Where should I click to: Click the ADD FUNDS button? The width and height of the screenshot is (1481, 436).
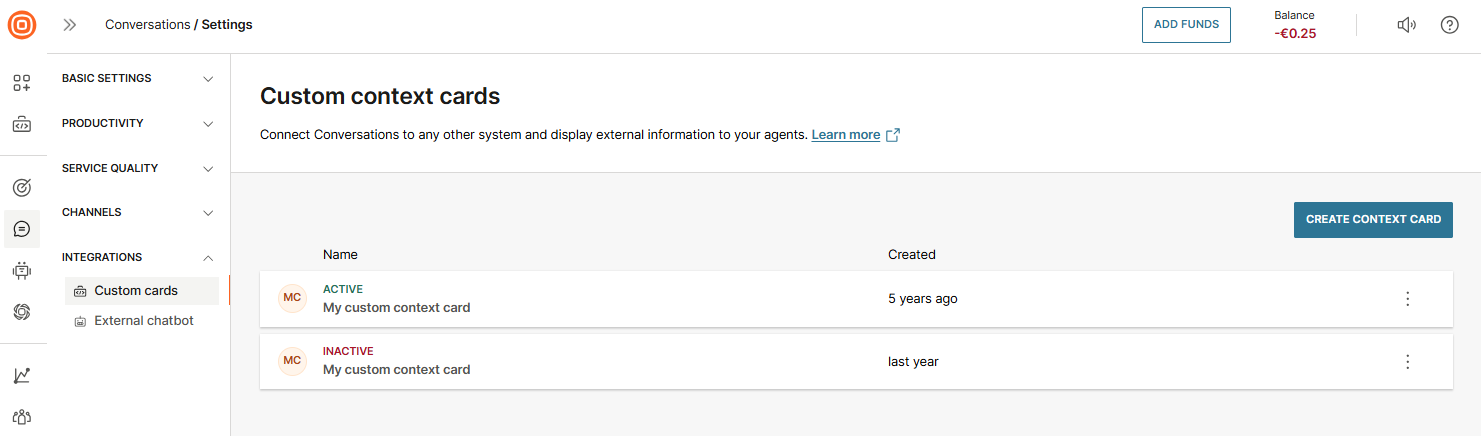1186,25
